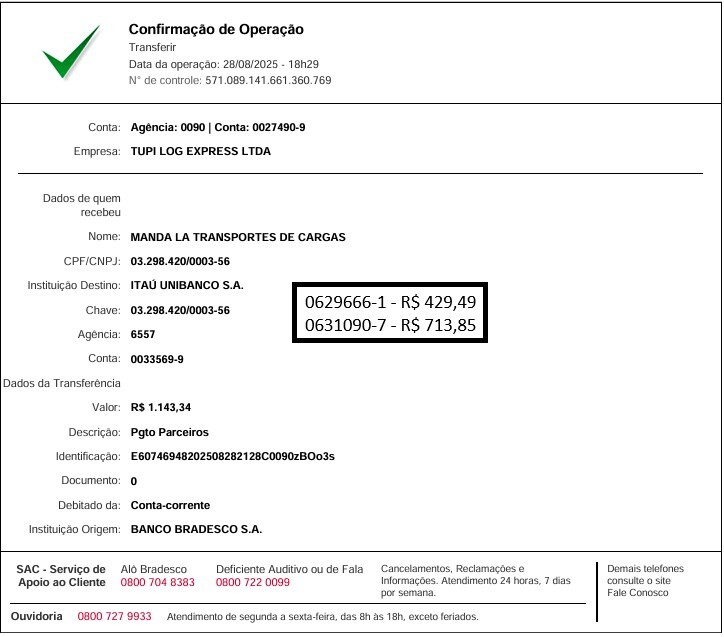This screenshot has height=637, width=724.
Task: Click the ITAÚ UNIBANCO S.A. destination institution
Action: (x=187, y=286)
